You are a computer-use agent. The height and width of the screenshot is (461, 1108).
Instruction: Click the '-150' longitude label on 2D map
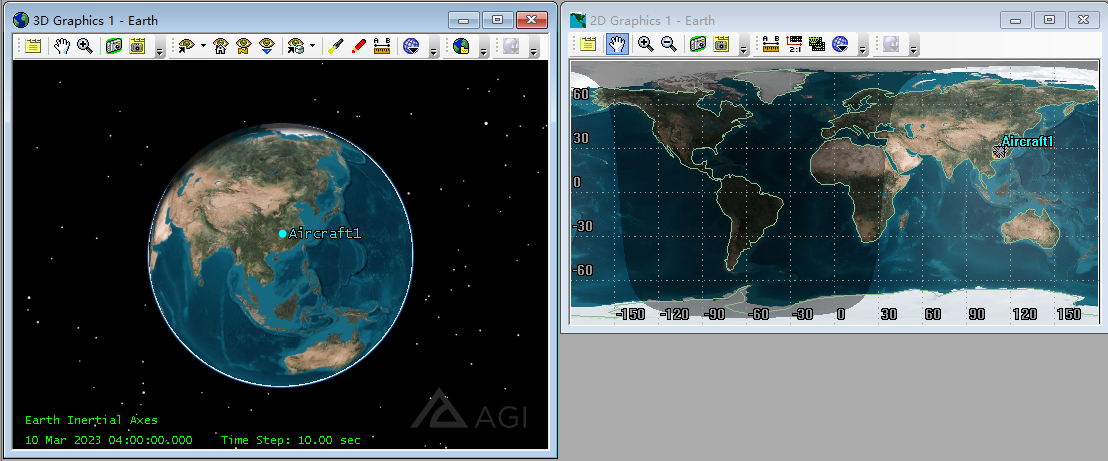point(631,314)
